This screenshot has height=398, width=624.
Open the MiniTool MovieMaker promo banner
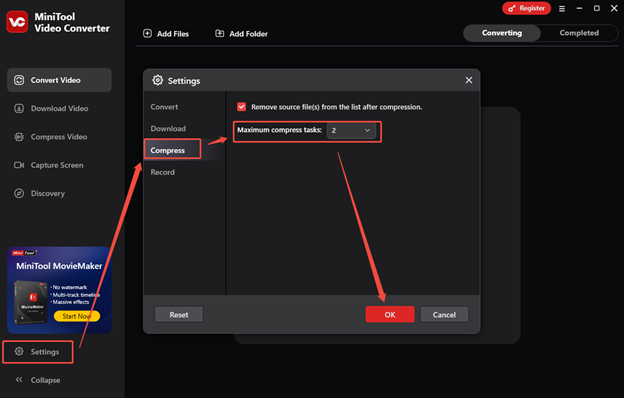[x=59, y=290]
